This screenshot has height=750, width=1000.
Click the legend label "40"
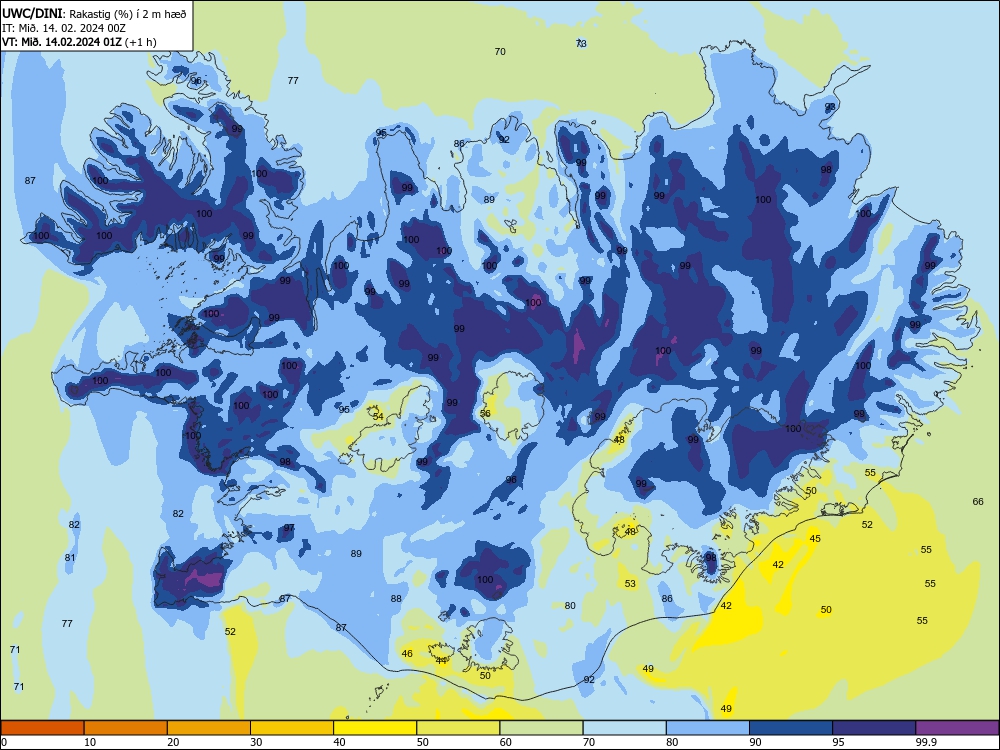click(339, 742)
